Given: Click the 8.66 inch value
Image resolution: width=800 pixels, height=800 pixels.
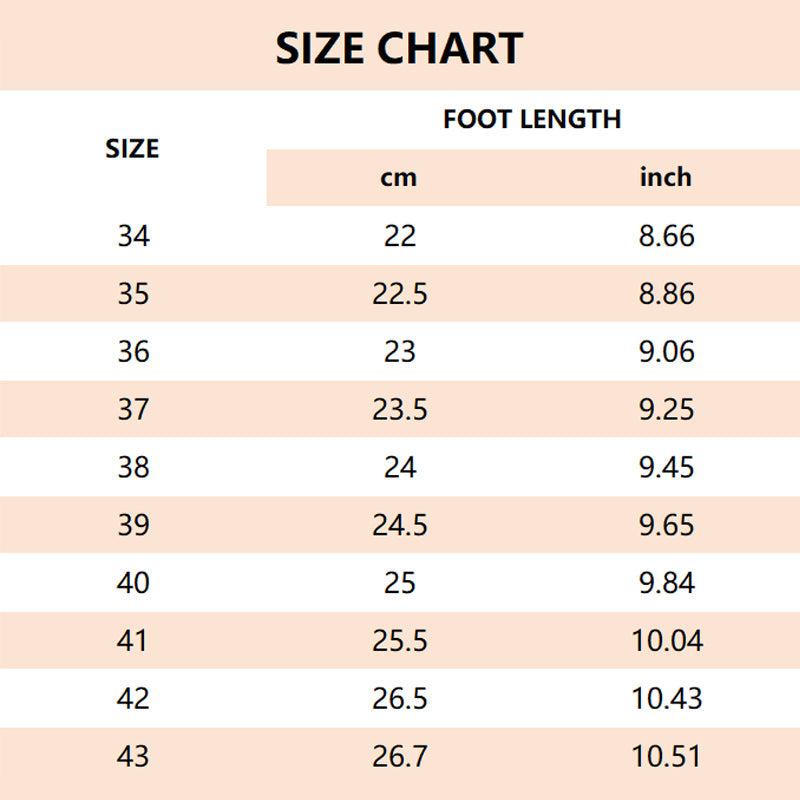Looking at the screenshot, I should click(x=666, y=236).
